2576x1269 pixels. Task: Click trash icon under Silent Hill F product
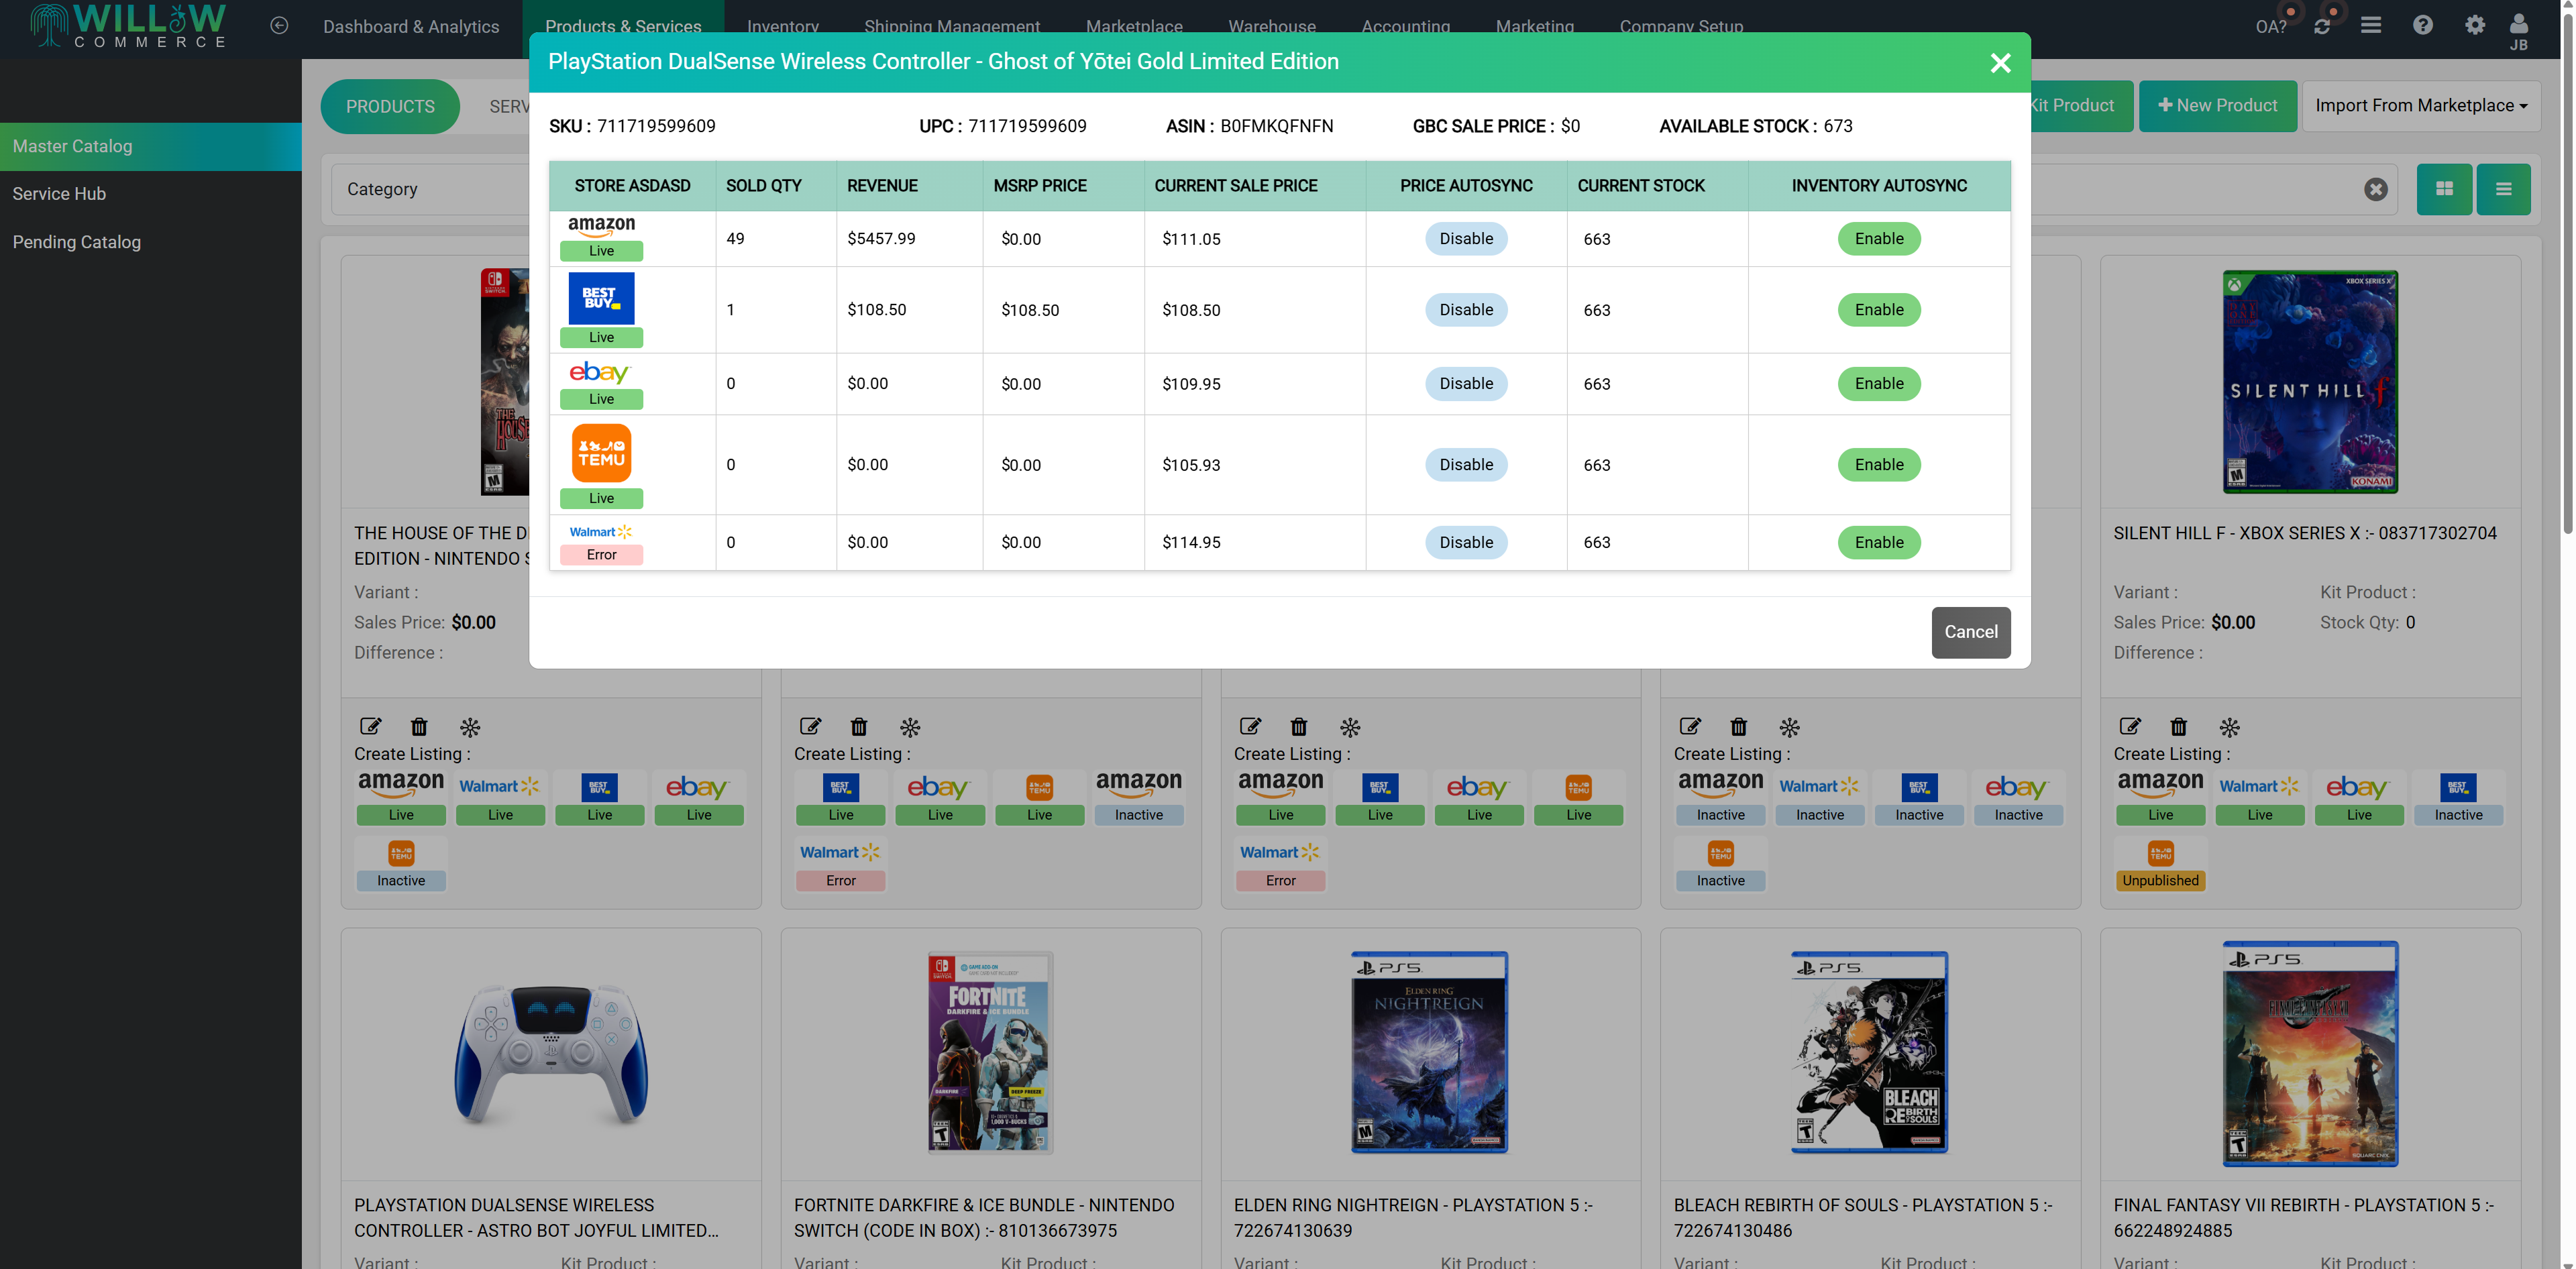[x=2178, y=727]
